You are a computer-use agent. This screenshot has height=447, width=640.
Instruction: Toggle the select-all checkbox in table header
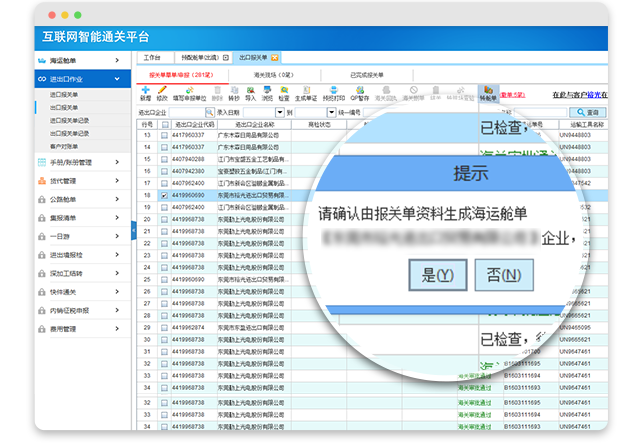tap(164, 125)
